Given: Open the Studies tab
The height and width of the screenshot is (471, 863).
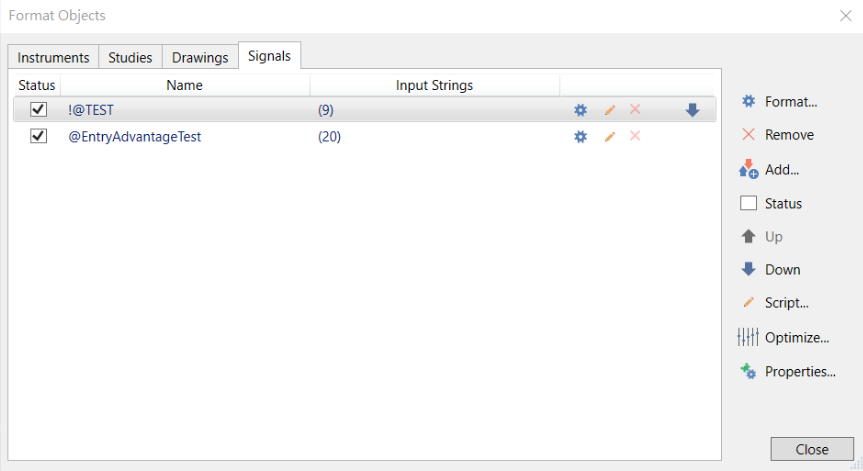Looking at the screenshot, I should coord(130,57).
